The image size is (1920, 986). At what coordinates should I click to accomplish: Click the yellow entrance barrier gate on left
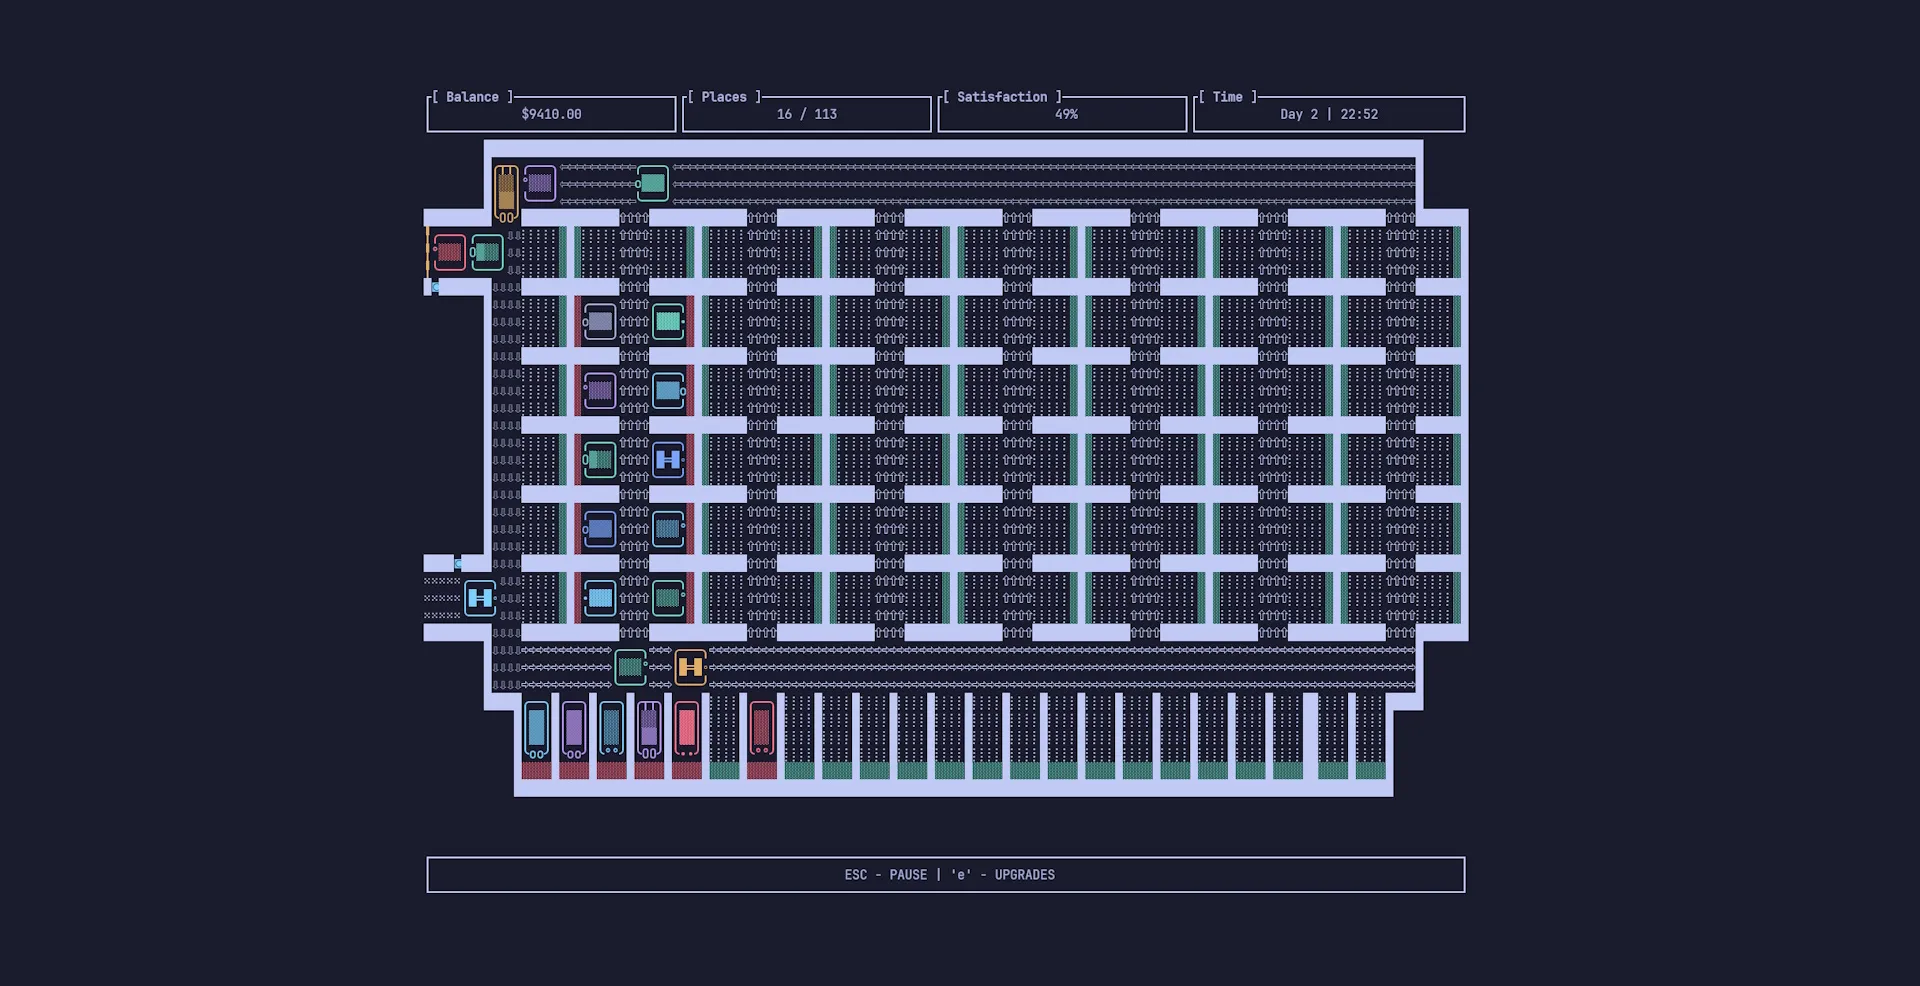pyautogui.click(x=428, y=252)
